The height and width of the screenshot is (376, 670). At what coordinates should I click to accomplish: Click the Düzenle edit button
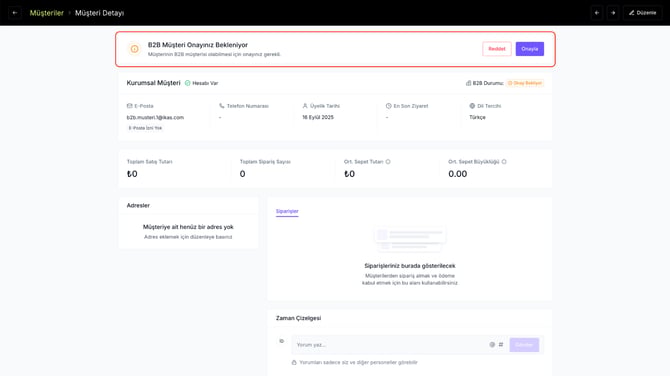(642, 13)
